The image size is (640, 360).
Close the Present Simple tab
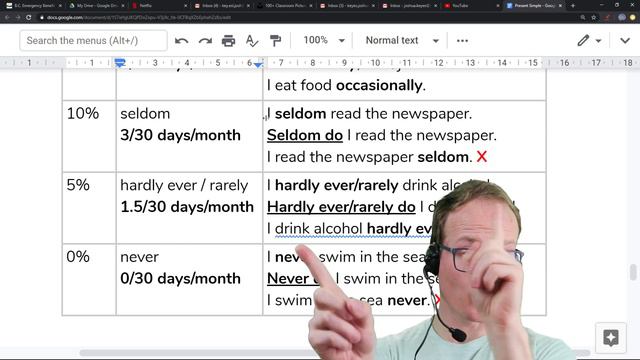[x=560, y=6]
